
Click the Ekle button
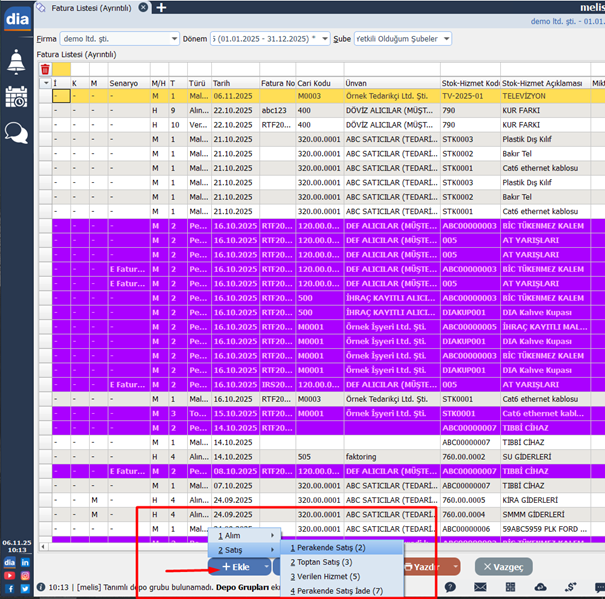point(236,566)
